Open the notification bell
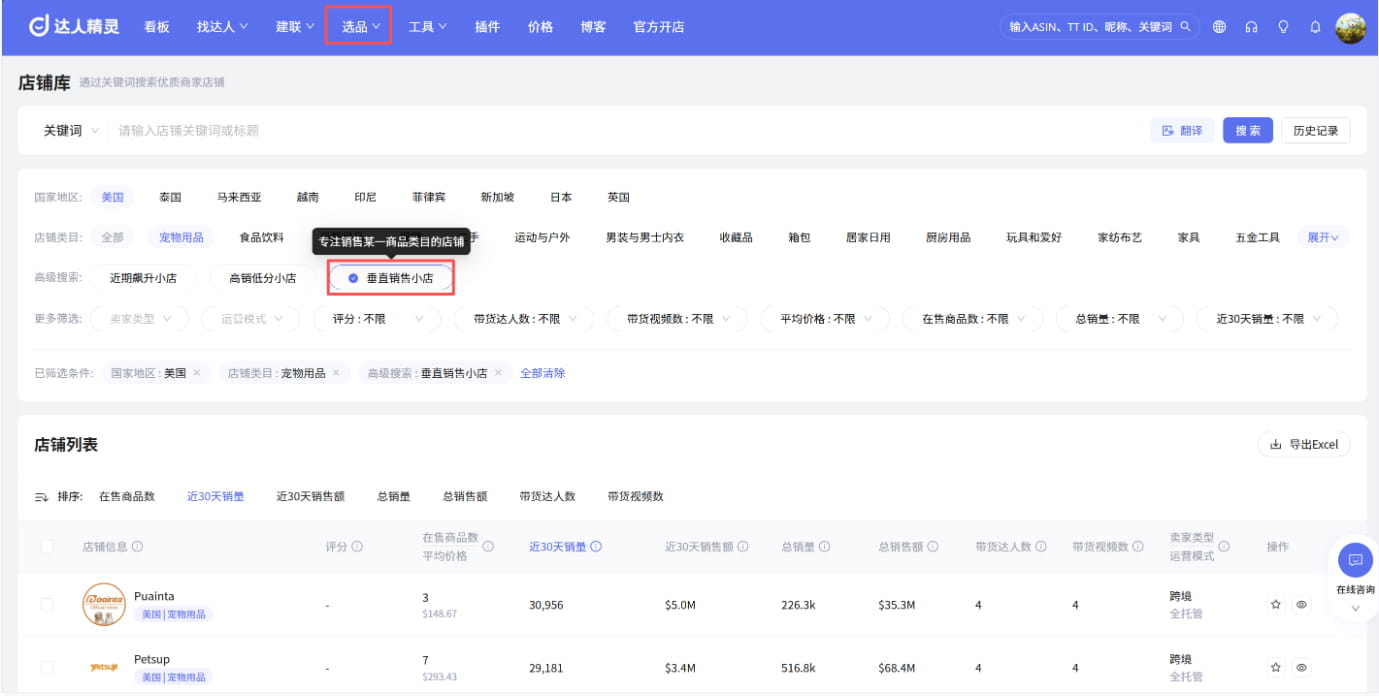Viewport: 1379px width, 696px height. click(1315, 27)
